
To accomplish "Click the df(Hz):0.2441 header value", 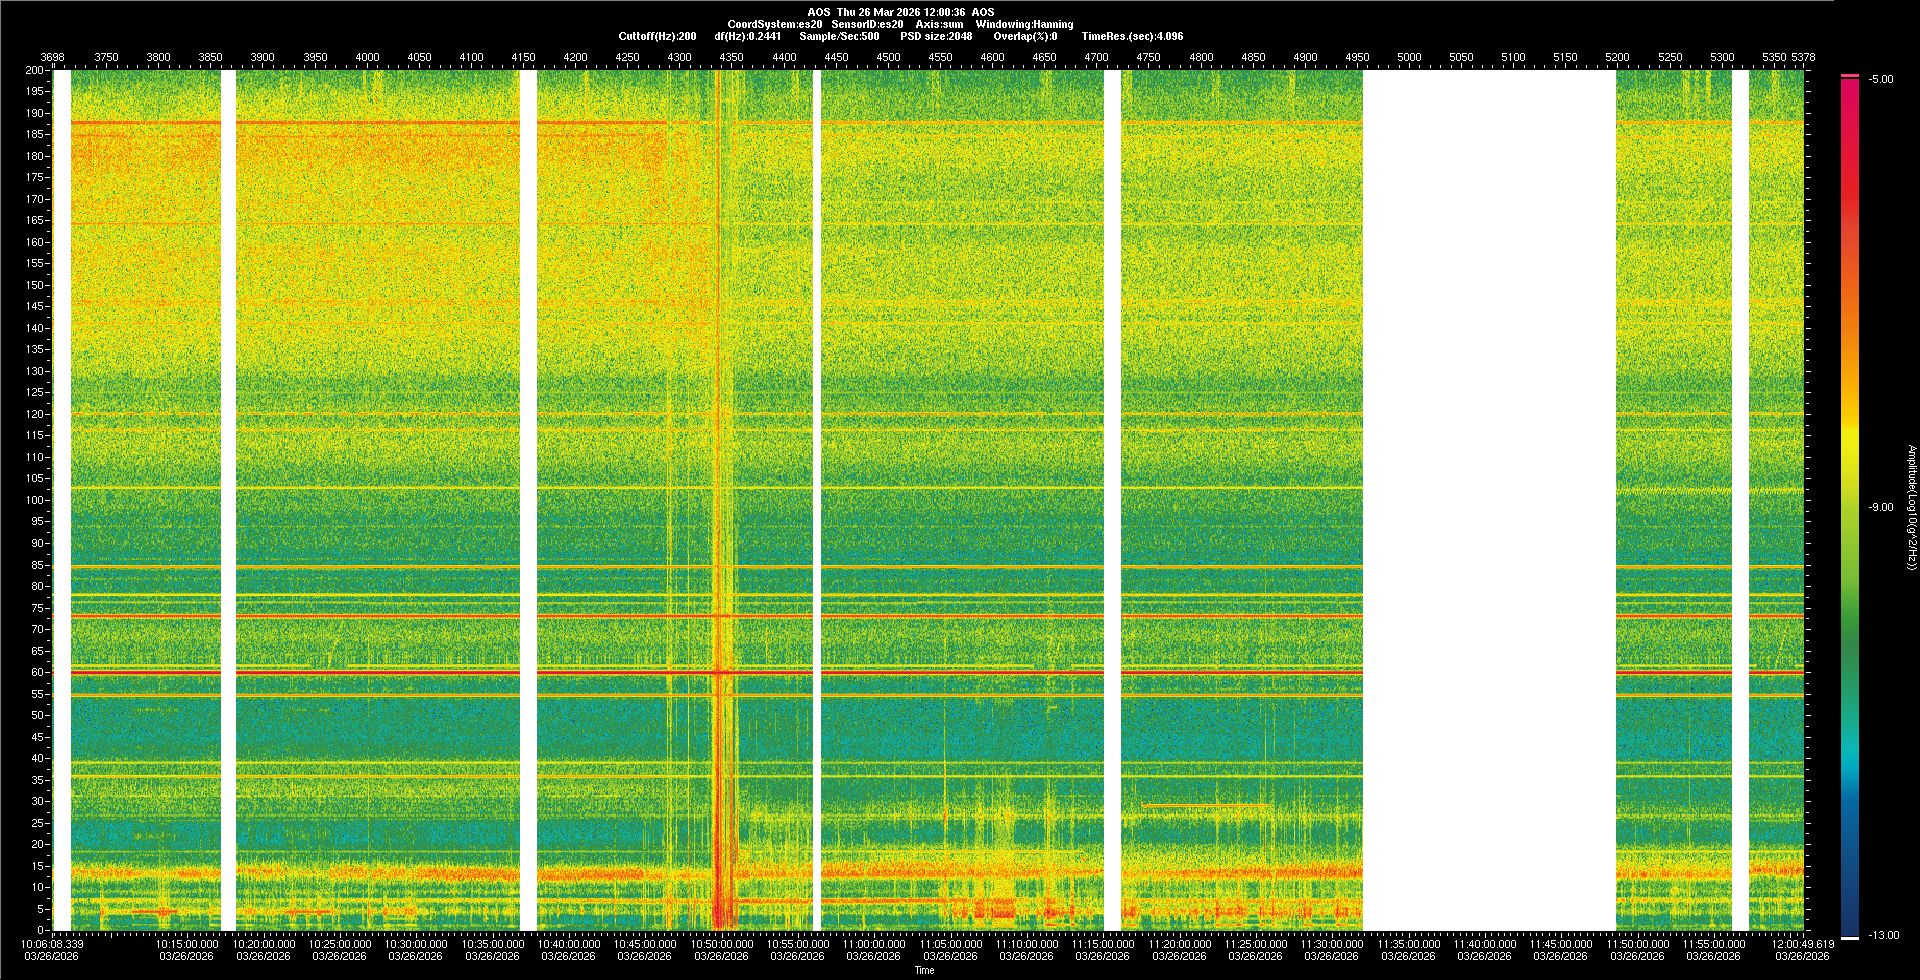I will tap(747, 36).
